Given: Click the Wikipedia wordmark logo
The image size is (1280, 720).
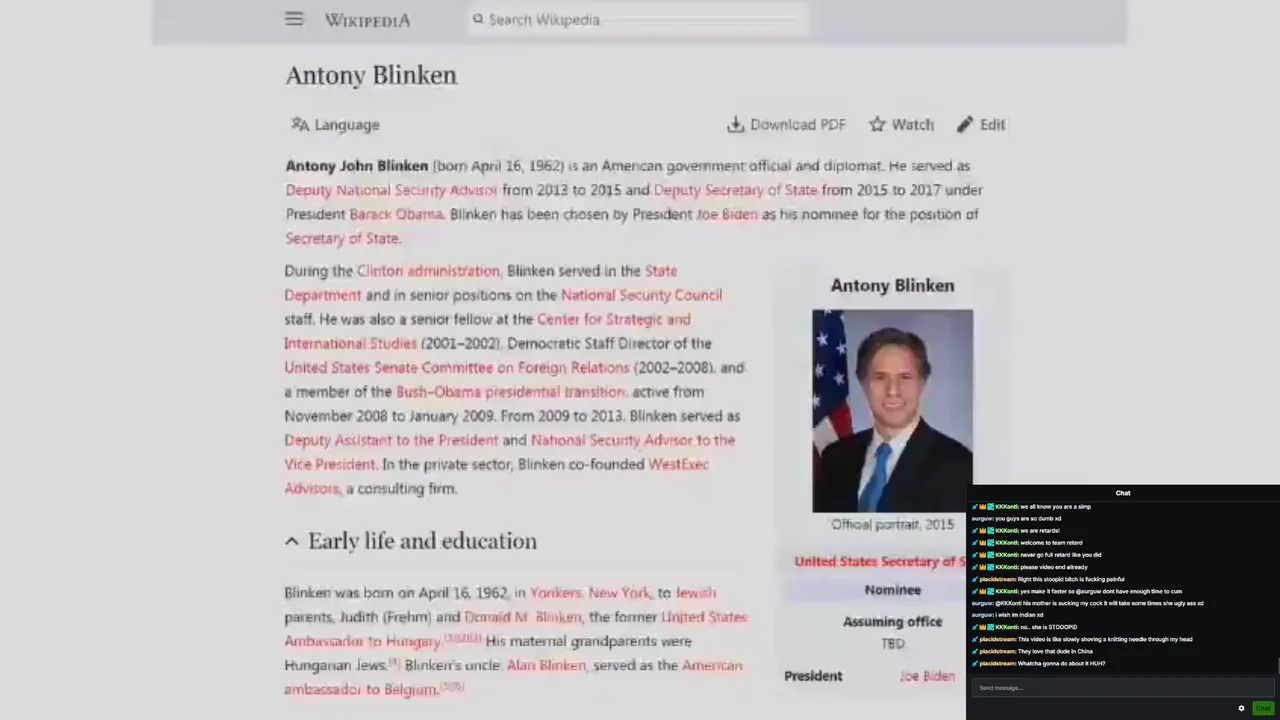Looking at the screenshot, I should [x=367, y=19].
